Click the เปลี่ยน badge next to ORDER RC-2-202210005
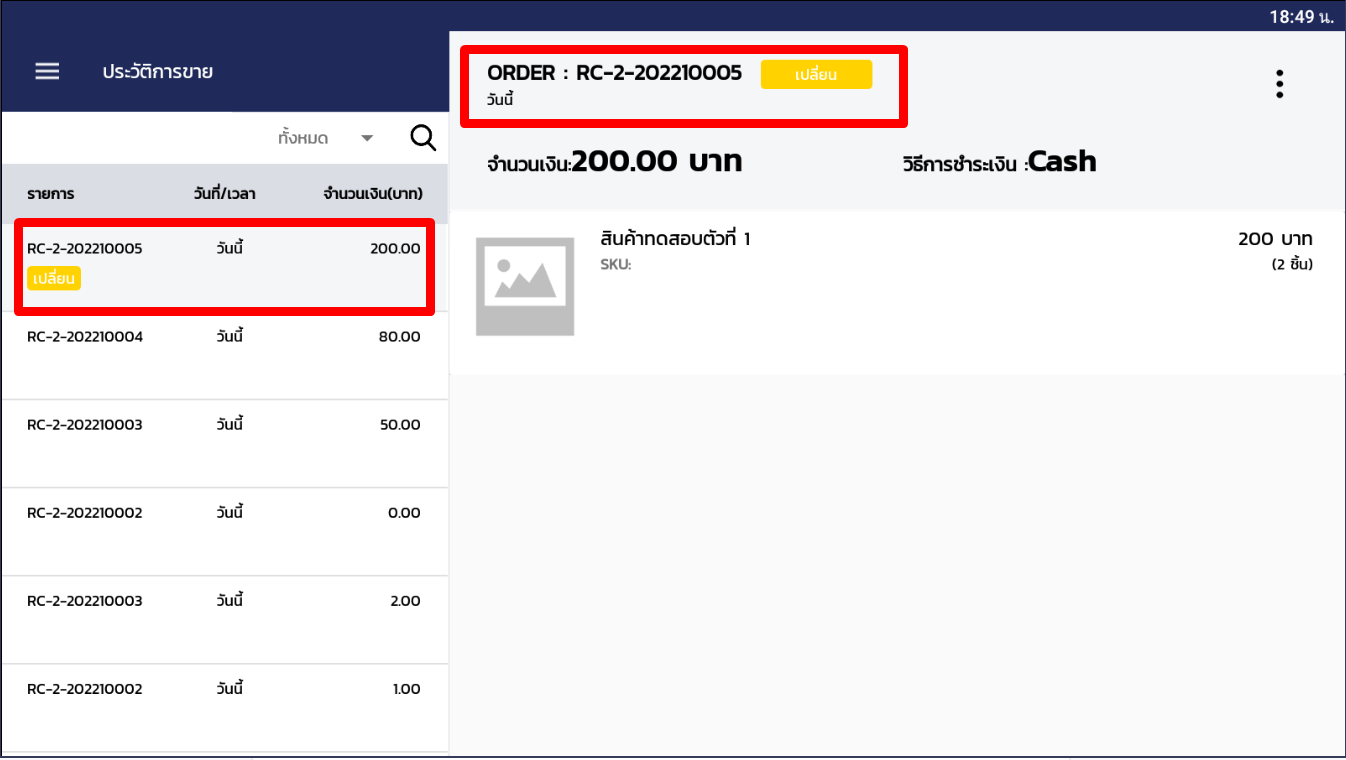1346x760 pixels. pos(816,74)
